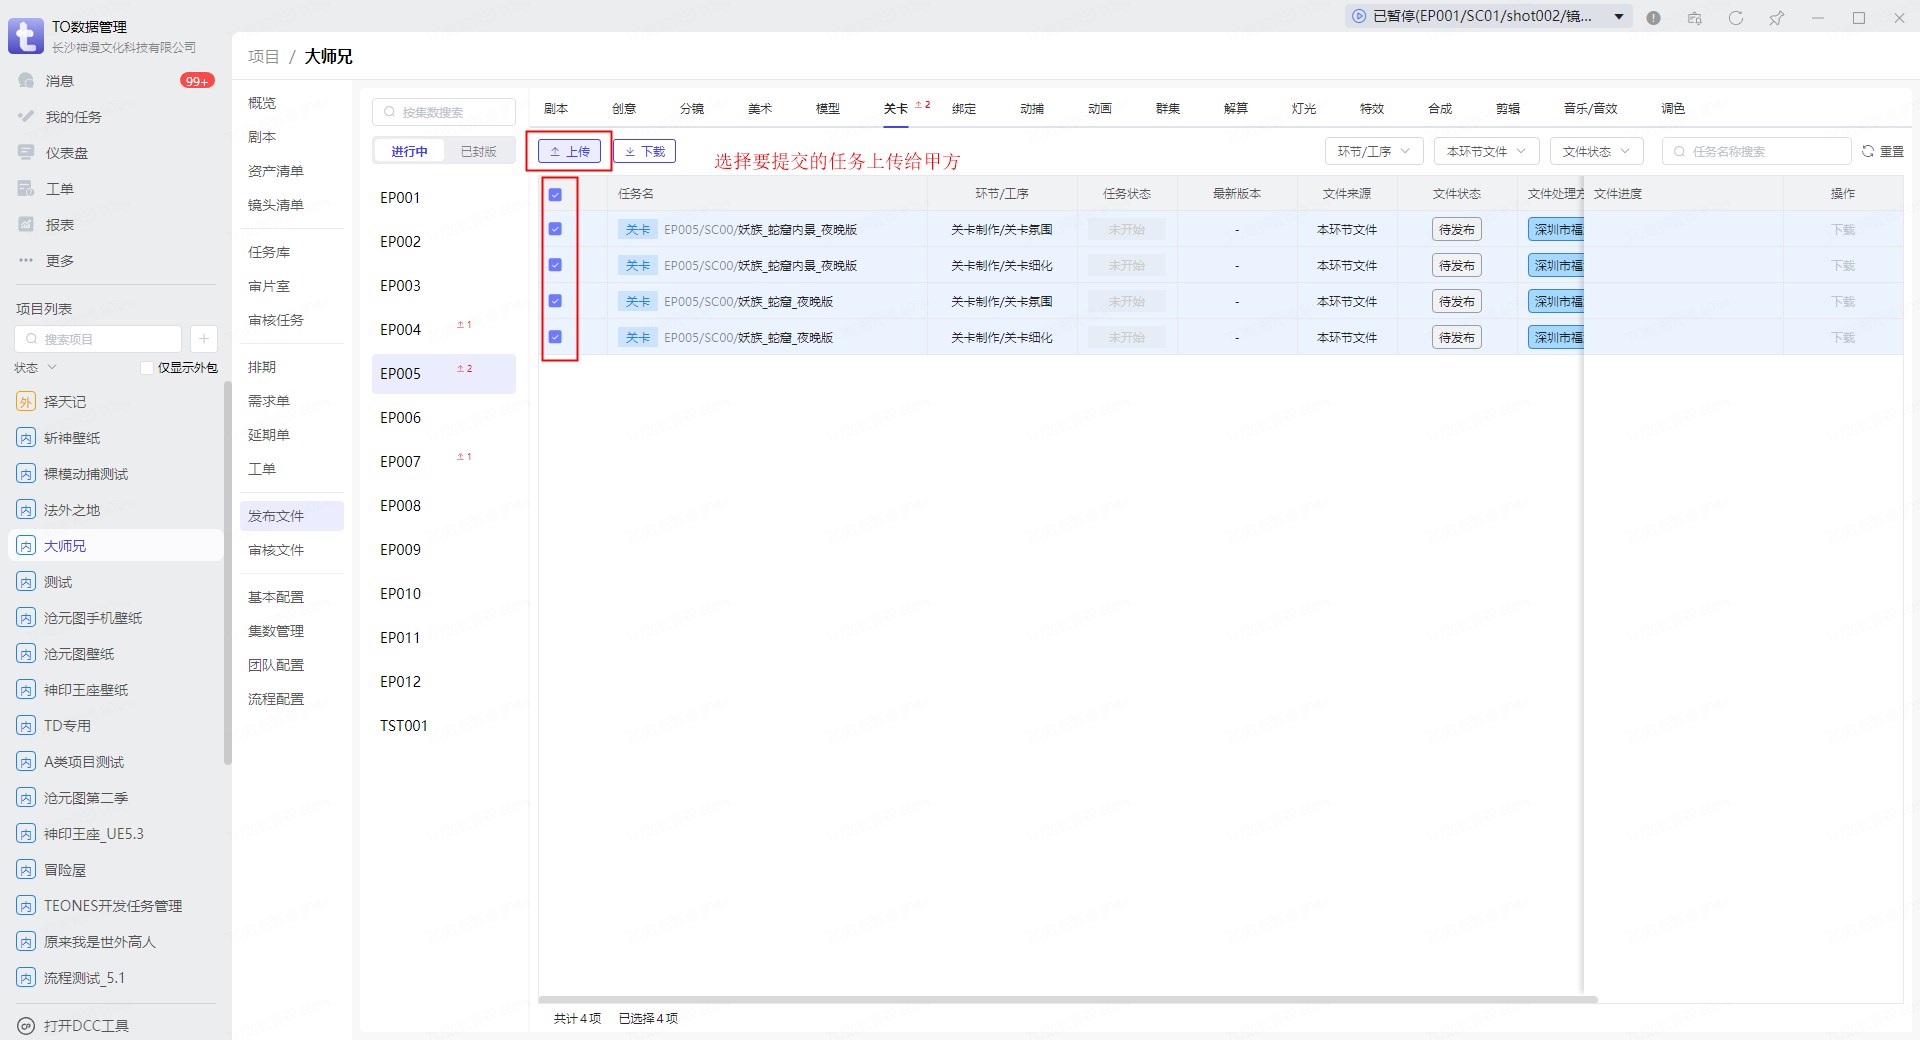Click the alert info icon in title bar

point(1654,18)
